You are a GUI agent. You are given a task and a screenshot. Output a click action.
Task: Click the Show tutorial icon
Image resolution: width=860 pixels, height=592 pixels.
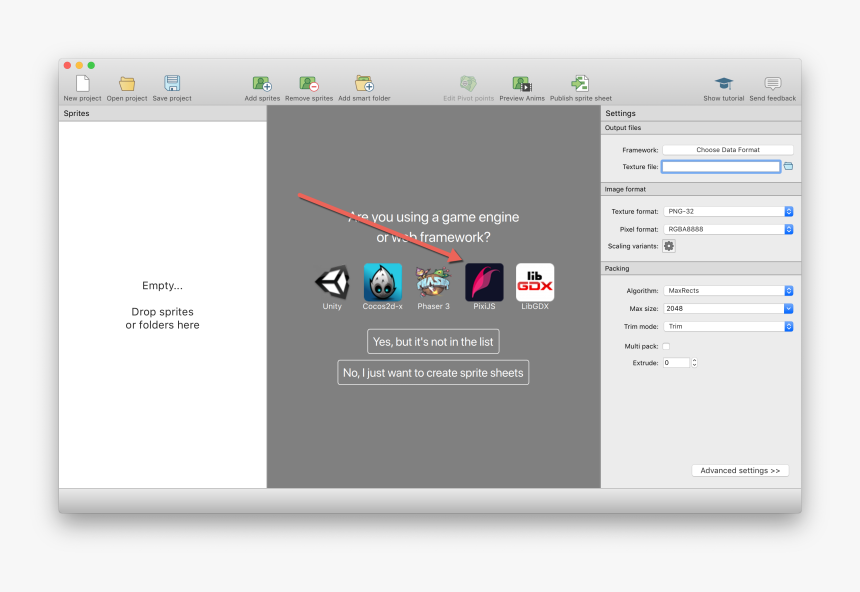[723, 84]
